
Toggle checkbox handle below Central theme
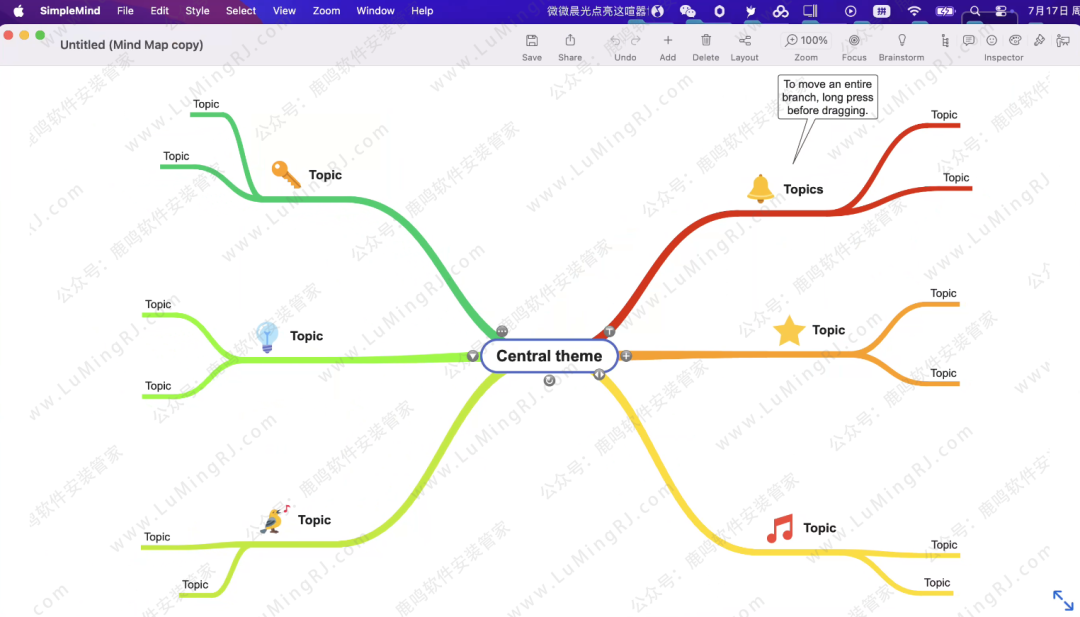click(549, 381)
